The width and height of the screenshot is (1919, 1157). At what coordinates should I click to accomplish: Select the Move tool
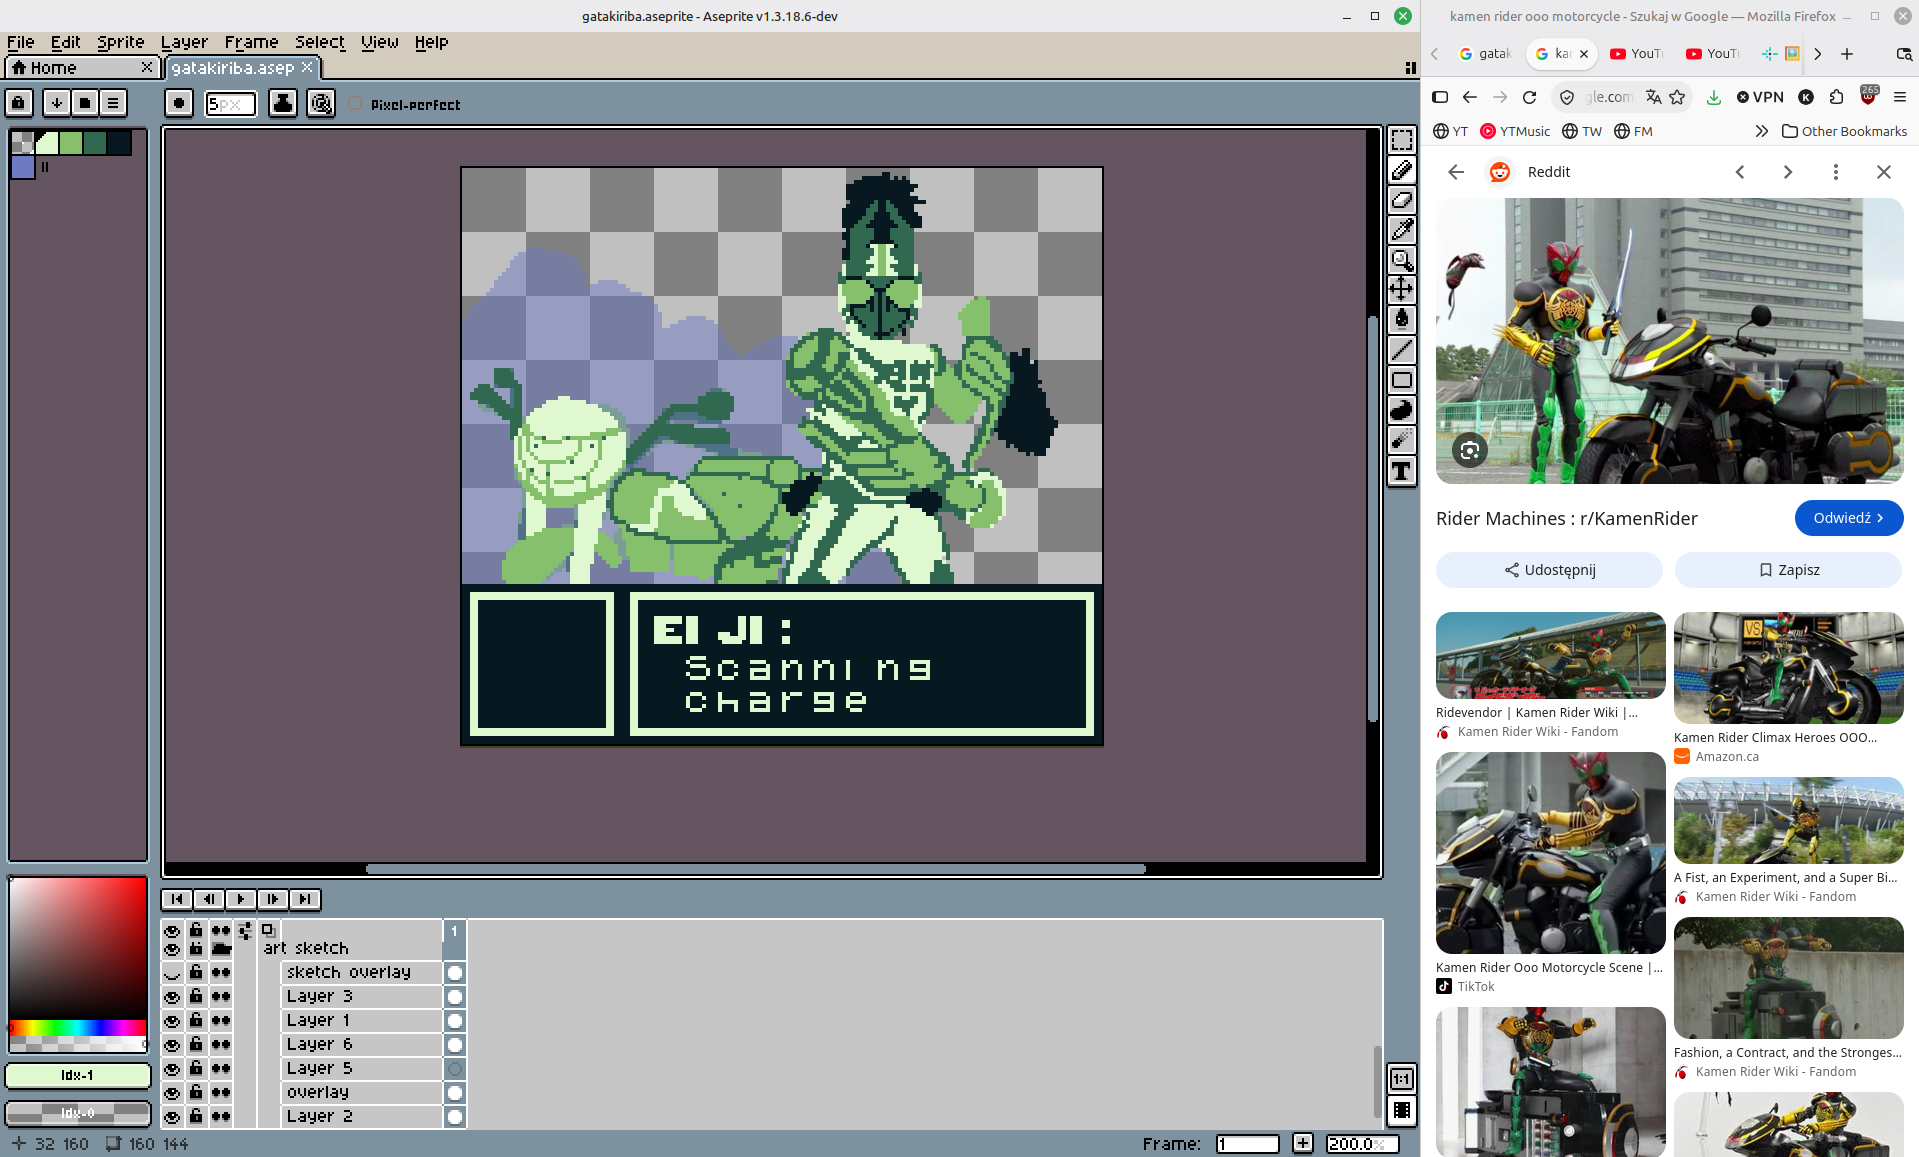[1402, 290]
